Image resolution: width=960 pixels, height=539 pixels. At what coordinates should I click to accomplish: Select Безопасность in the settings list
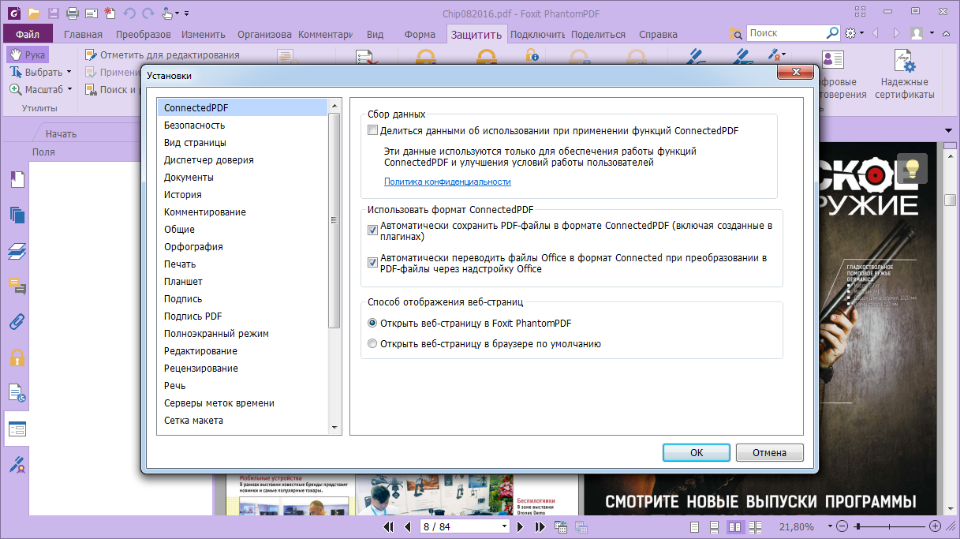click(x=195, y=125)
